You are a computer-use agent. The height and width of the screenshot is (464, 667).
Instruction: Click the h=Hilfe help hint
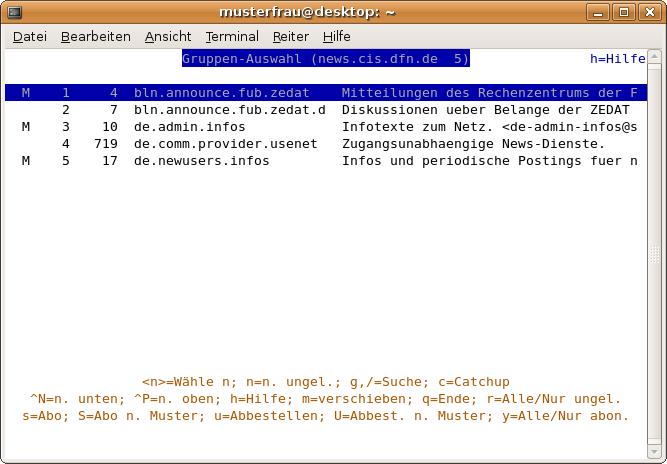617,59
